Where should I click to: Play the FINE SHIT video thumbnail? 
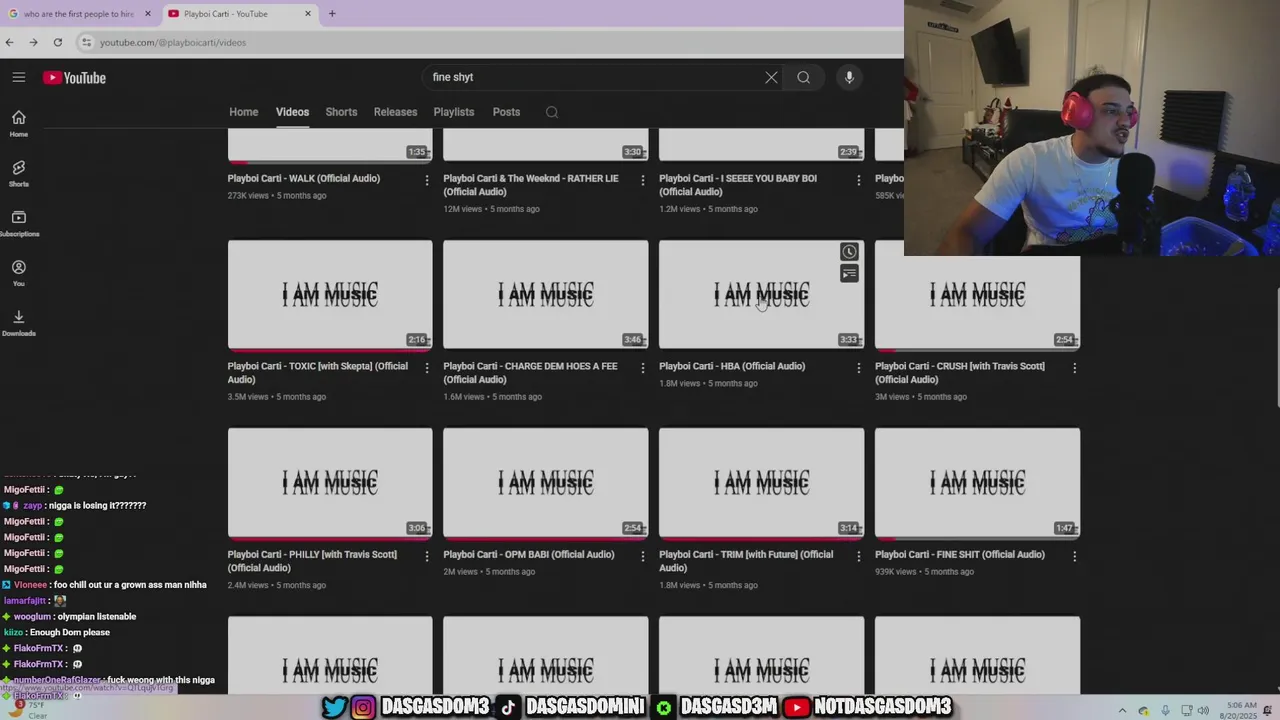click(x=977, y=483)
